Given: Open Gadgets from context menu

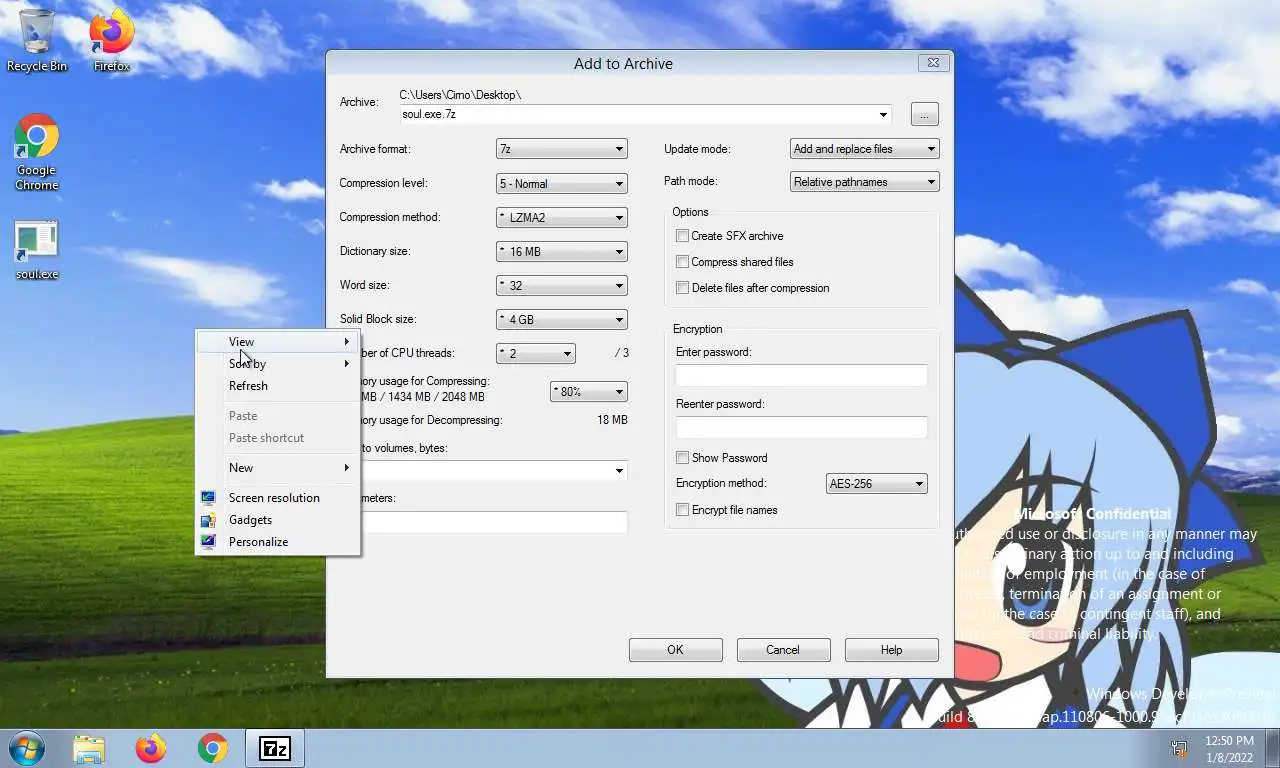Looking at the screenshot, I should pyautogui.click(x=278, y=520).
